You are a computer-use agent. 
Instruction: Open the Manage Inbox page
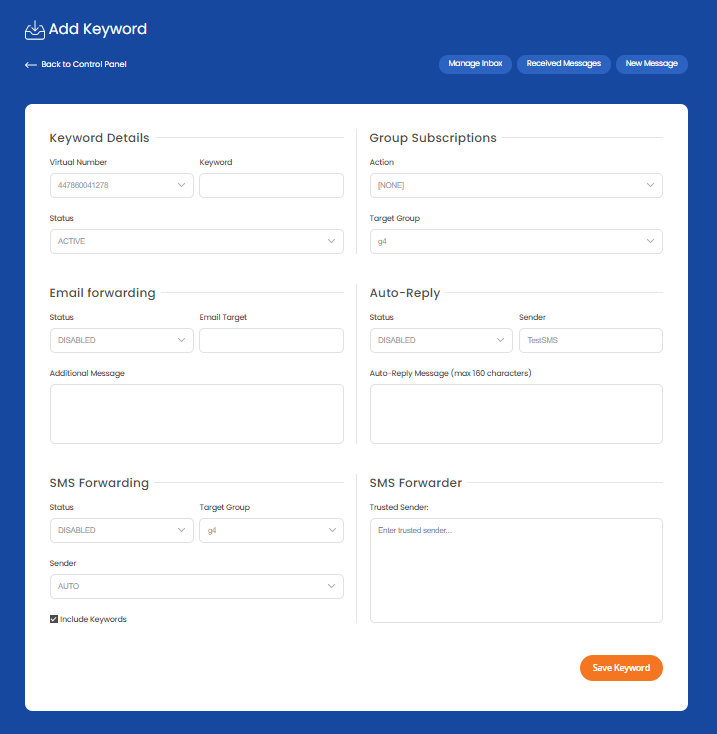pyautogui.click(x=475, y=64)
